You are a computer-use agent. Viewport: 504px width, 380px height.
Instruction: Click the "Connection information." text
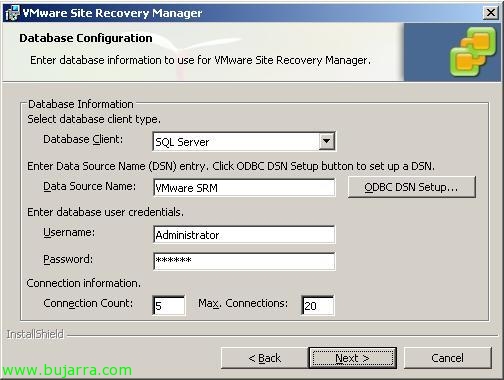coord(84,283)
